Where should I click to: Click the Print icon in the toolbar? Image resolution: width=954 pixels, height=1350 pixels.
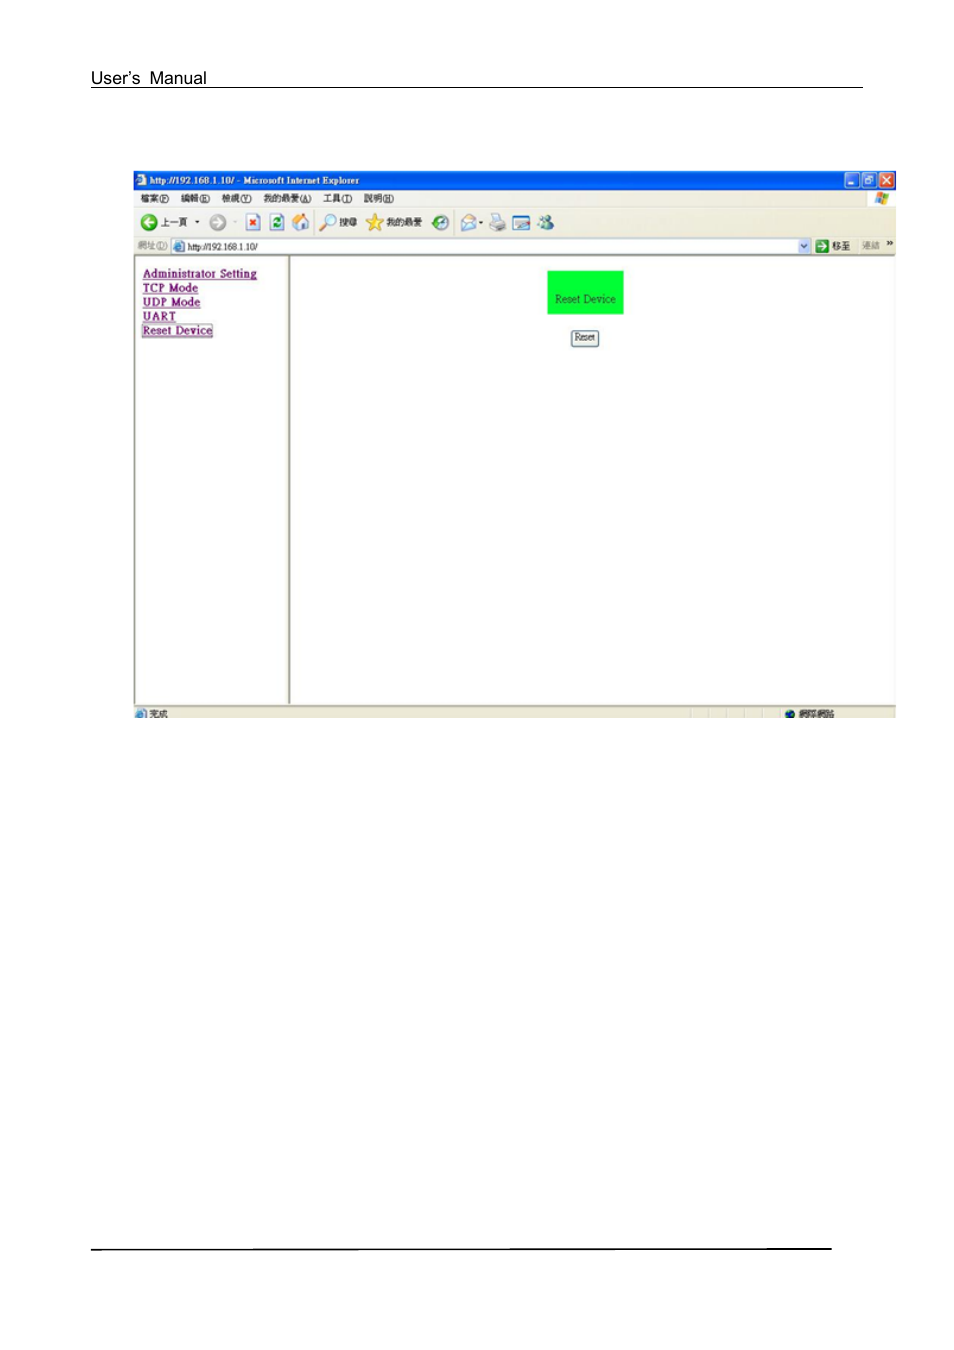(495, 222)
